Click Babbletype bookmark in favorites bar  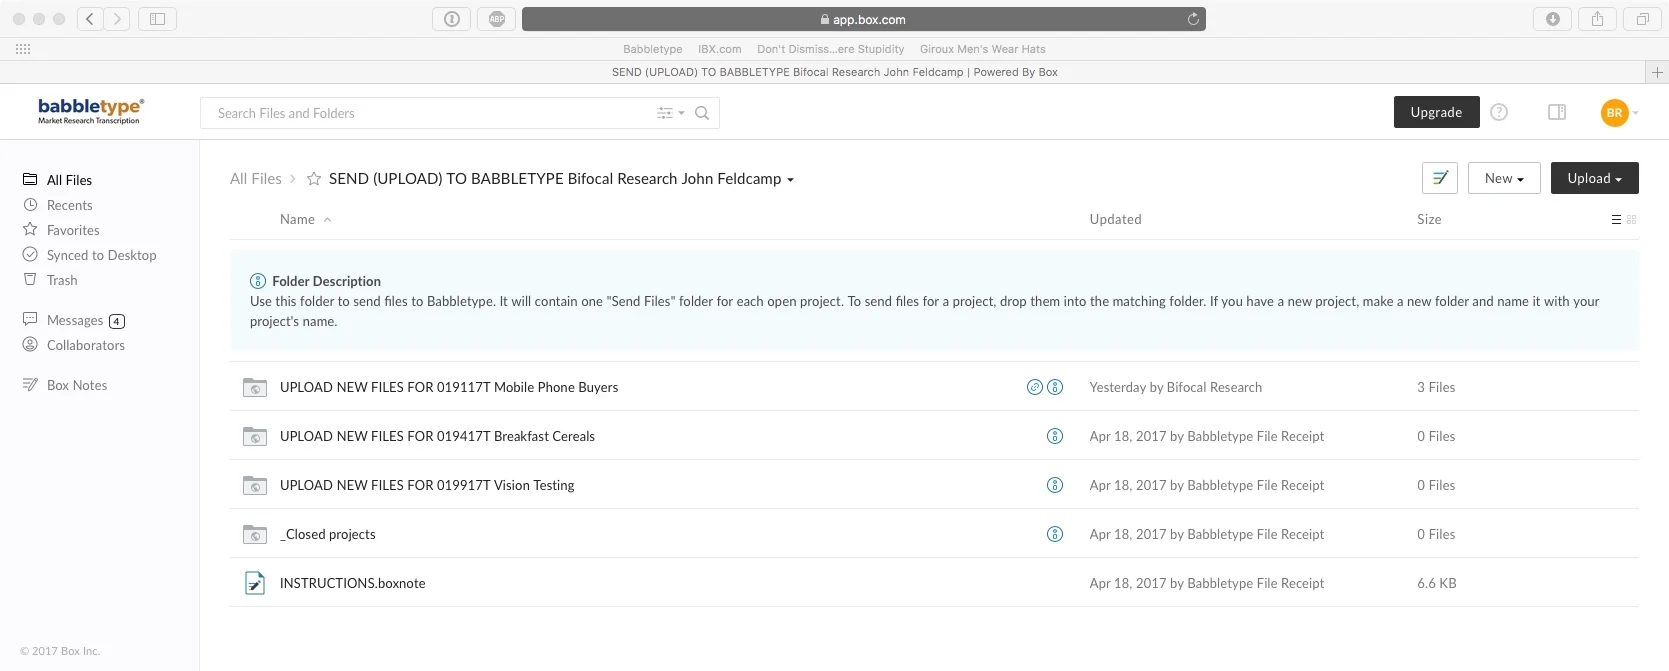tap(652, 49)
